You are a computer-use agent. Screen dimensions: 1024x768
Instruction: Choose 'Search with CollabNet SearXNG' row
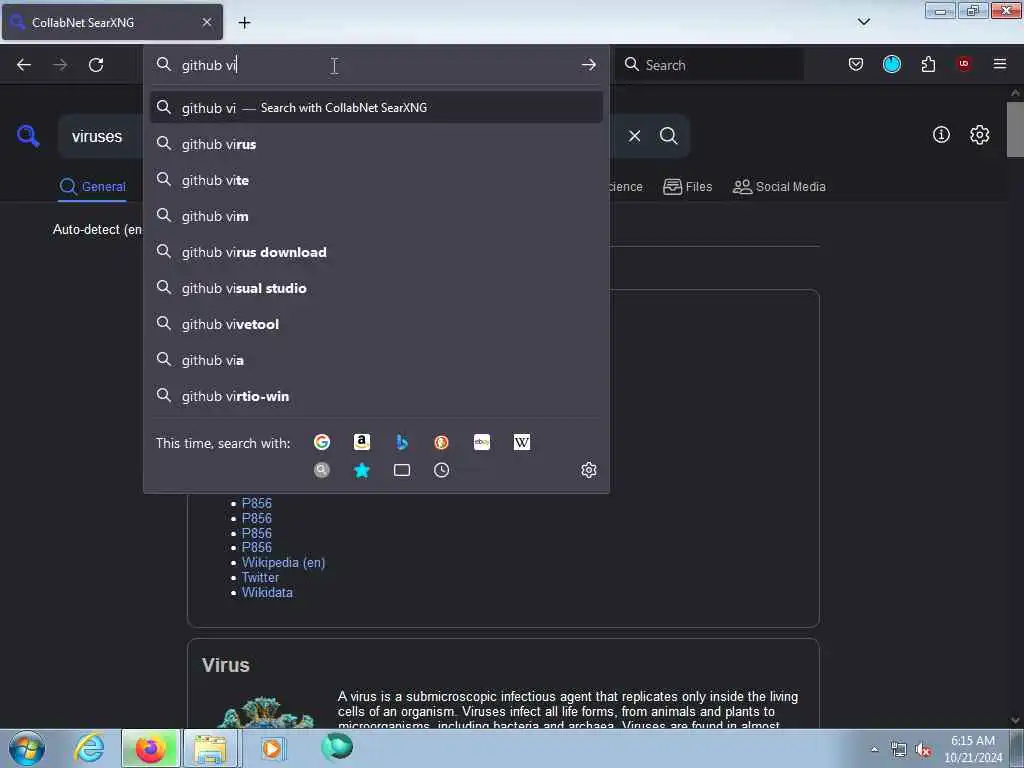coord(376,107)
